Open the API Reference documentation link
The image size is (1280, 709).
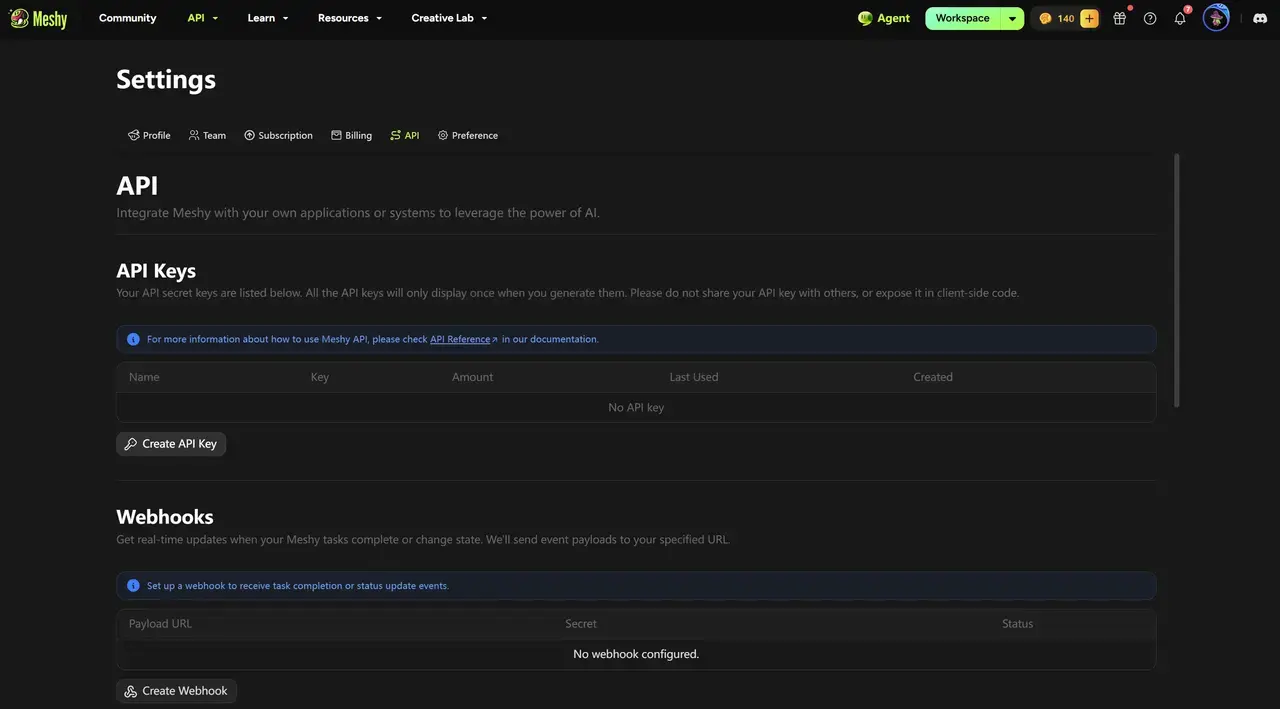click(x=463, y=339)
